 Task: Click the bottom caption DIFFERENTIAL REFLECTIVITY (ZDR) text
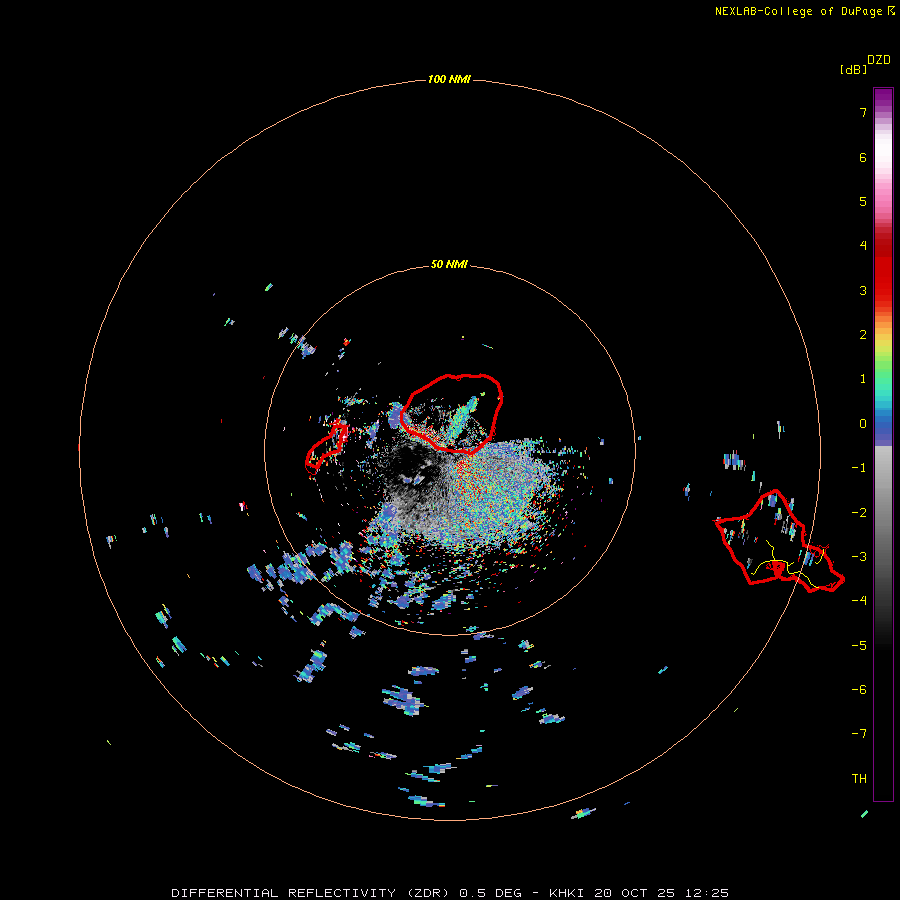click(x=310, y=893)
